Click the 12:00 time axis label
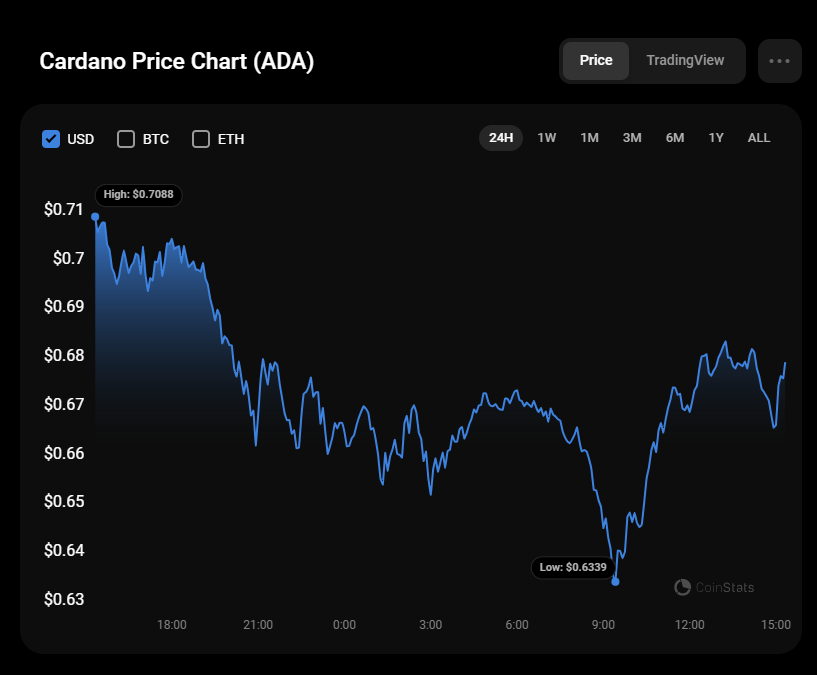This screenshot has height=675, width=817. click(690, 625)
